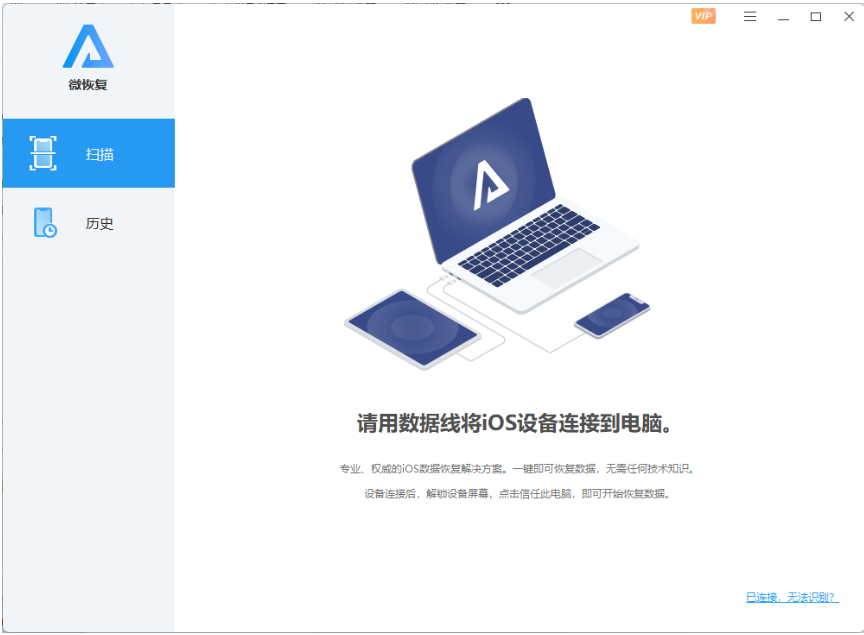Expand options from the menu icon

point(749,16)
